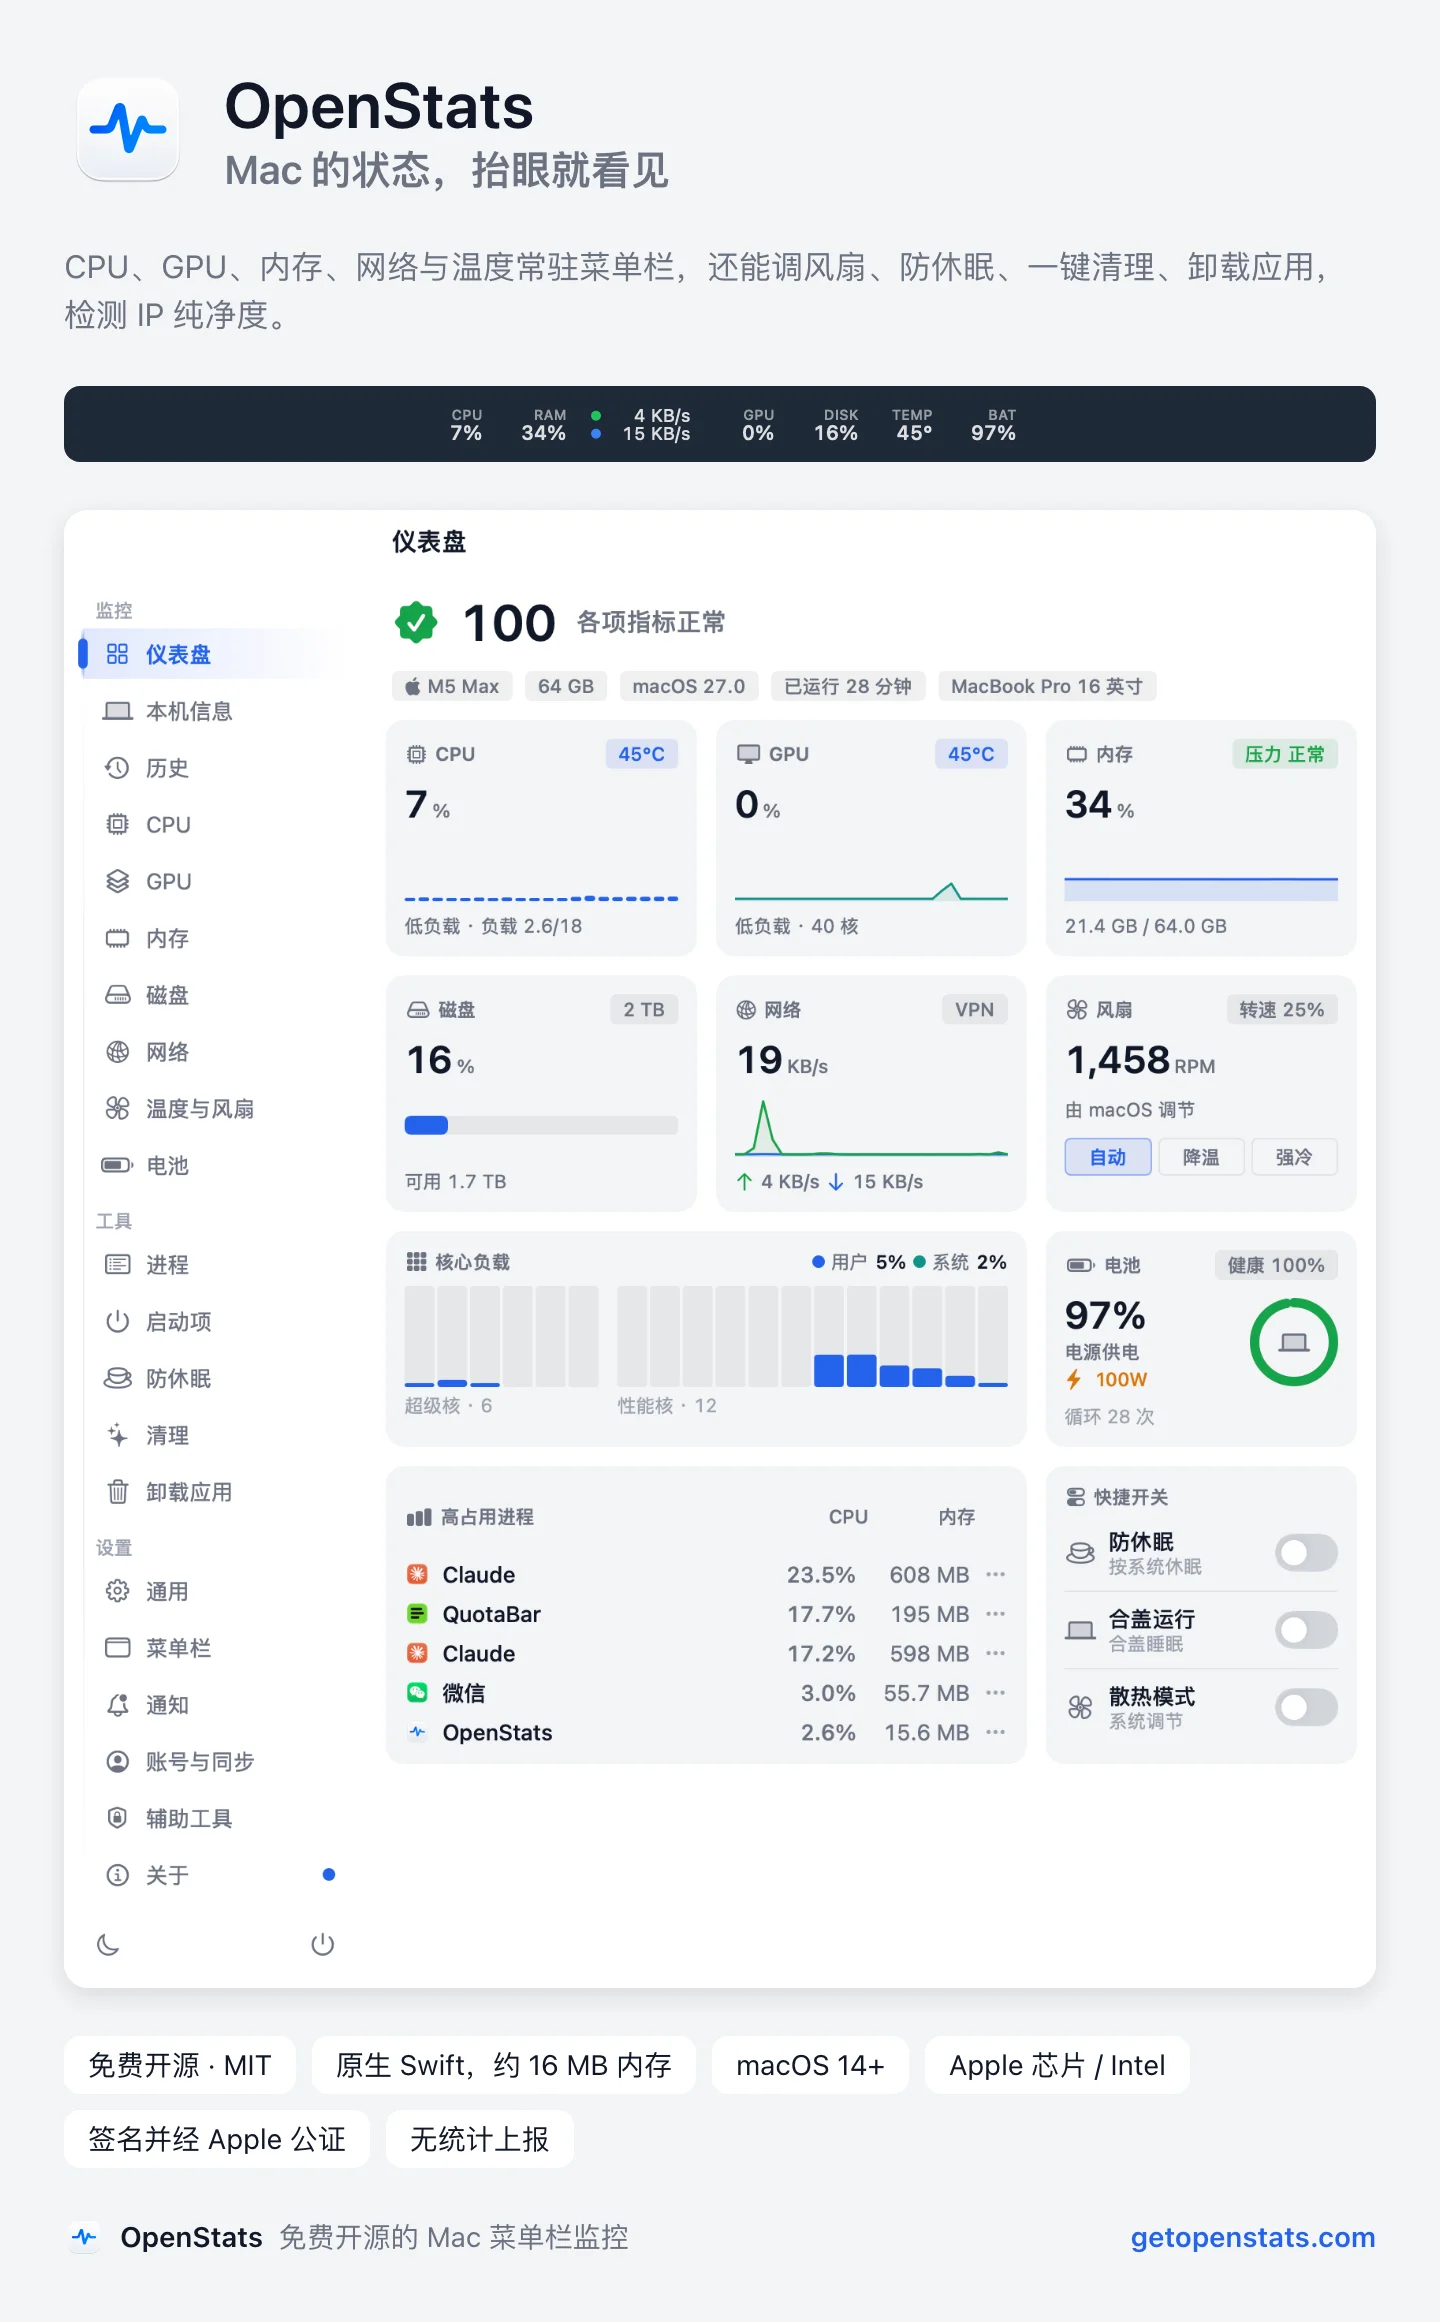Click the 64 GB memory badge

click(x=566, y=686)
